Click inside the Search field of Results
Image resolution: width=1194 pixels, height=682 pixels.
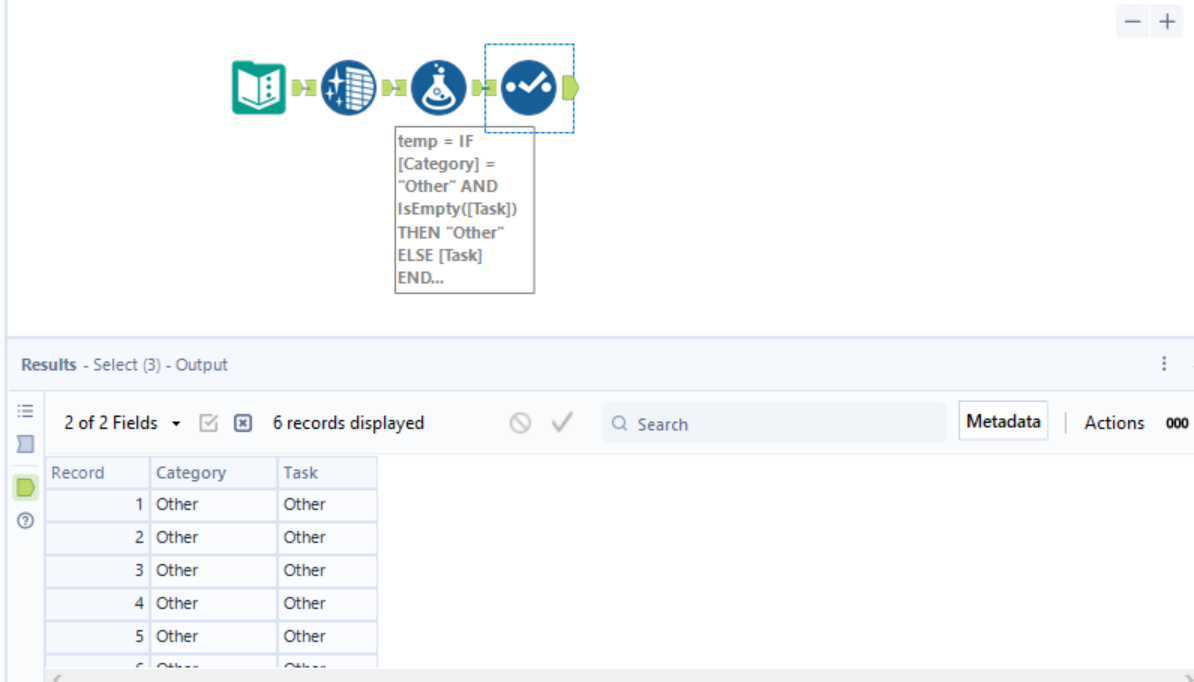(x=700, y=424)
